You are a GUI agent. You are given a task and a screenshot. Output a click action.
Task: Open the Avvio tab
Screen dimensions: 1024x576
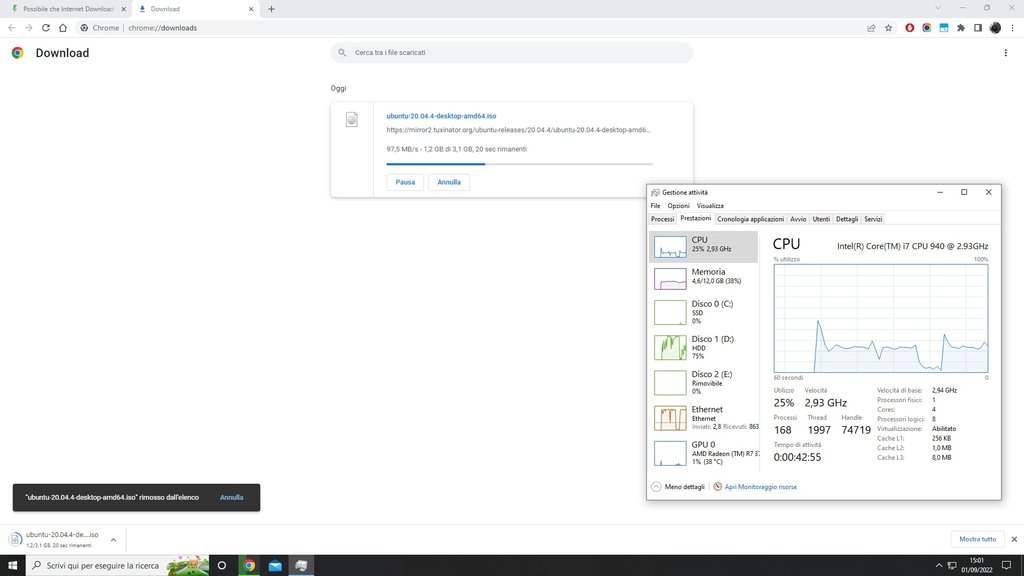coord(798,219)
